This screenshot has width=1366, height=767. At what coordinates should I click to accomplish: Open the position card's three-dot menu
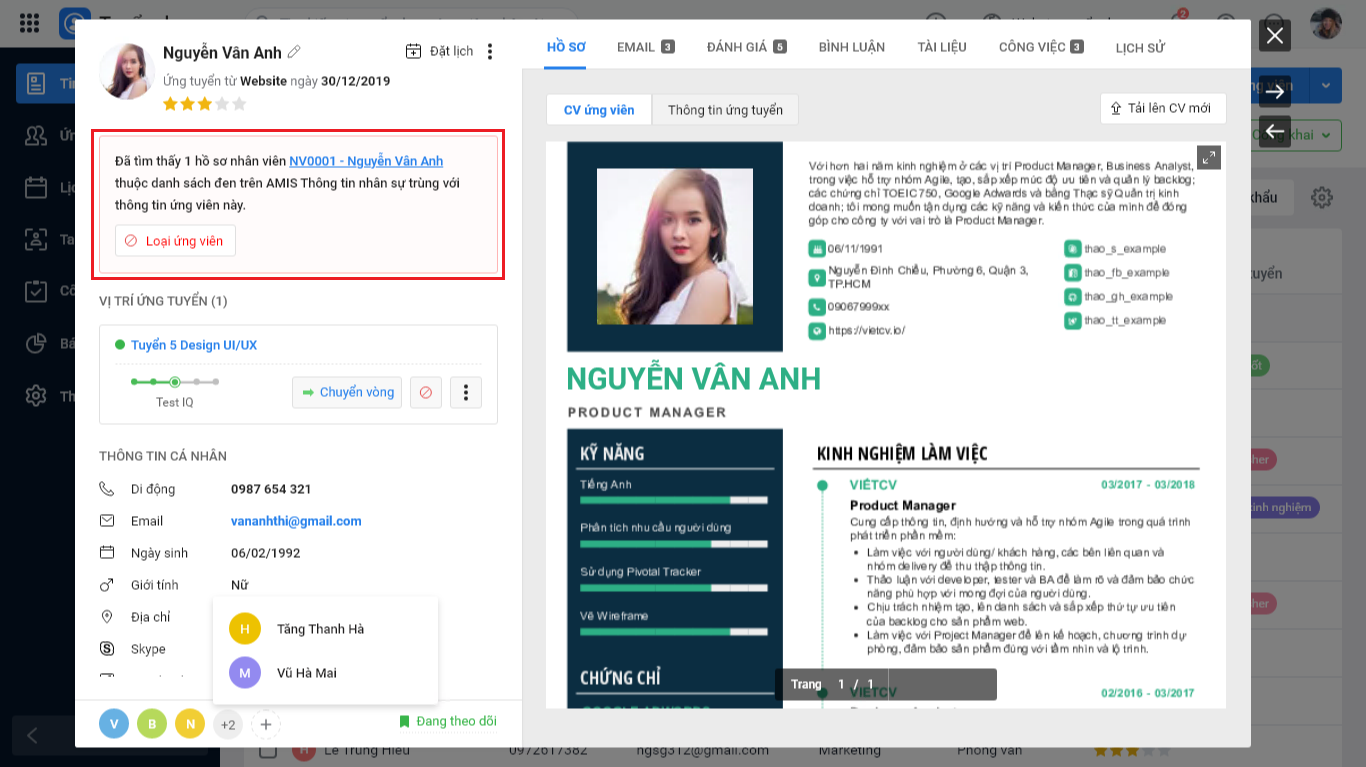(466, 392)
